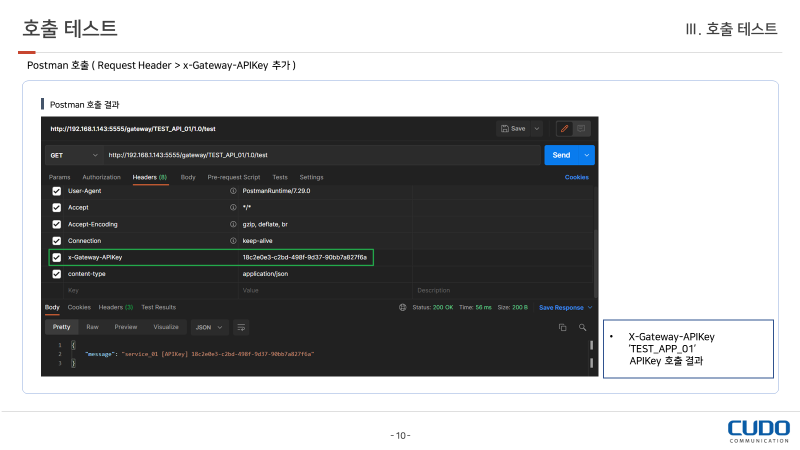Select the Raw response view
The height and width of the screenshot is (450, 800).
click(92, 327)
